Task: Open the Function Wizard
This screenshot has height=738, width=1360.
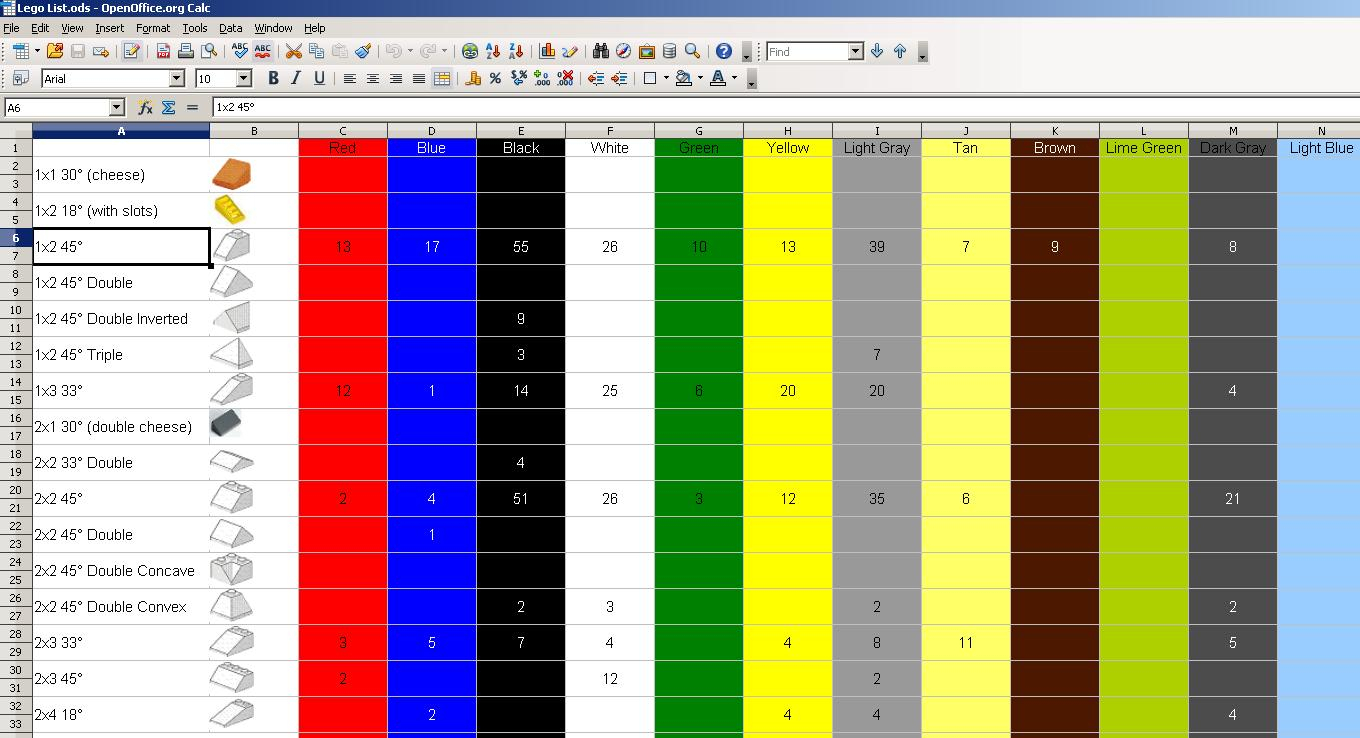Action: tap(146, 107)
